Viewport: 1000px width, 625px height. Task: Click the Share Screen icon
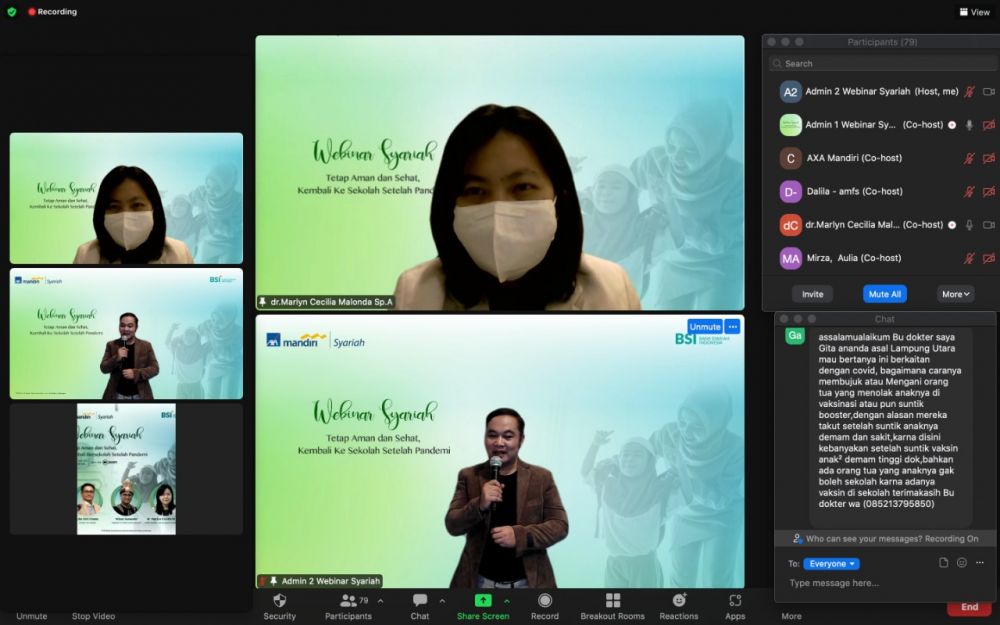(x=483, y=601)
